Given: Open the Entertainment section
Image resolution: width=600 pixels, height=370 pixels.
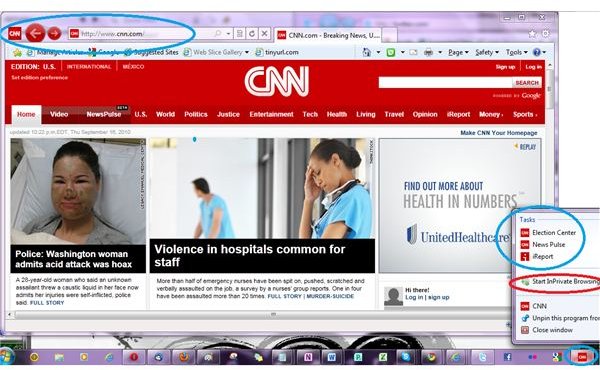Looking at the screenshot, I should point(271,114).
